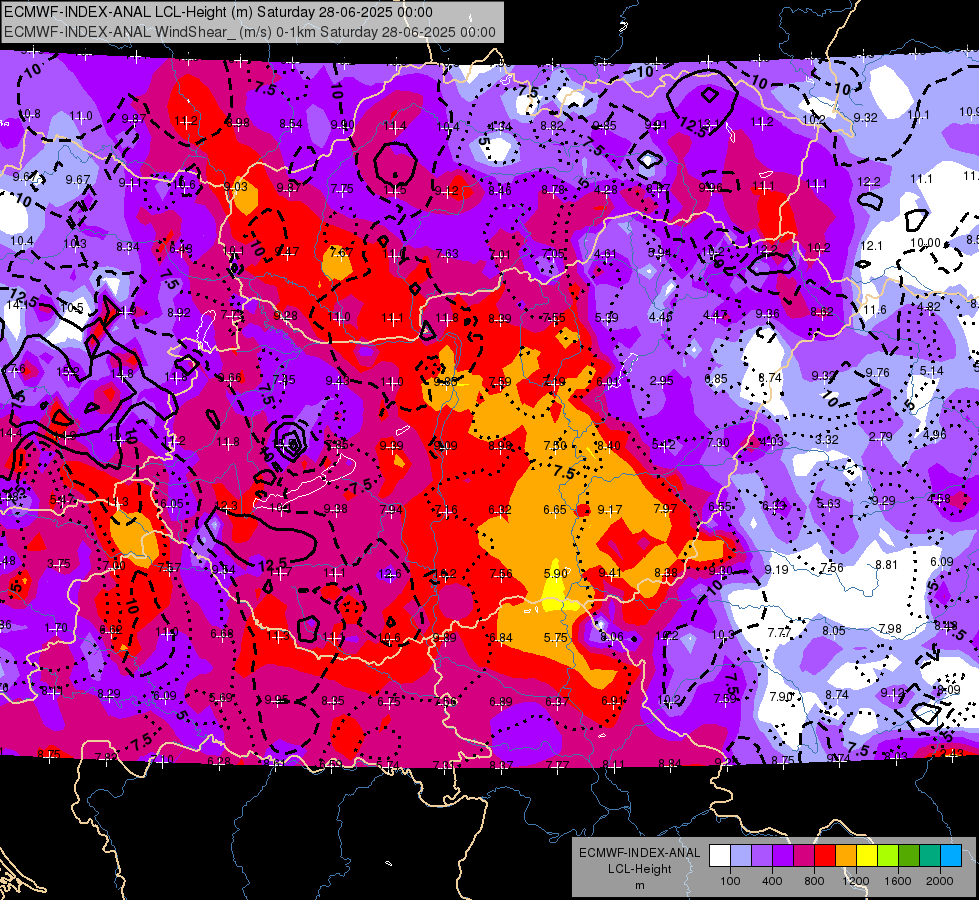Image resolution: width=979 pixels, height=900 pixels.
Task: Click the shear value 3.32 on the map
Action: tap(826, 439)
